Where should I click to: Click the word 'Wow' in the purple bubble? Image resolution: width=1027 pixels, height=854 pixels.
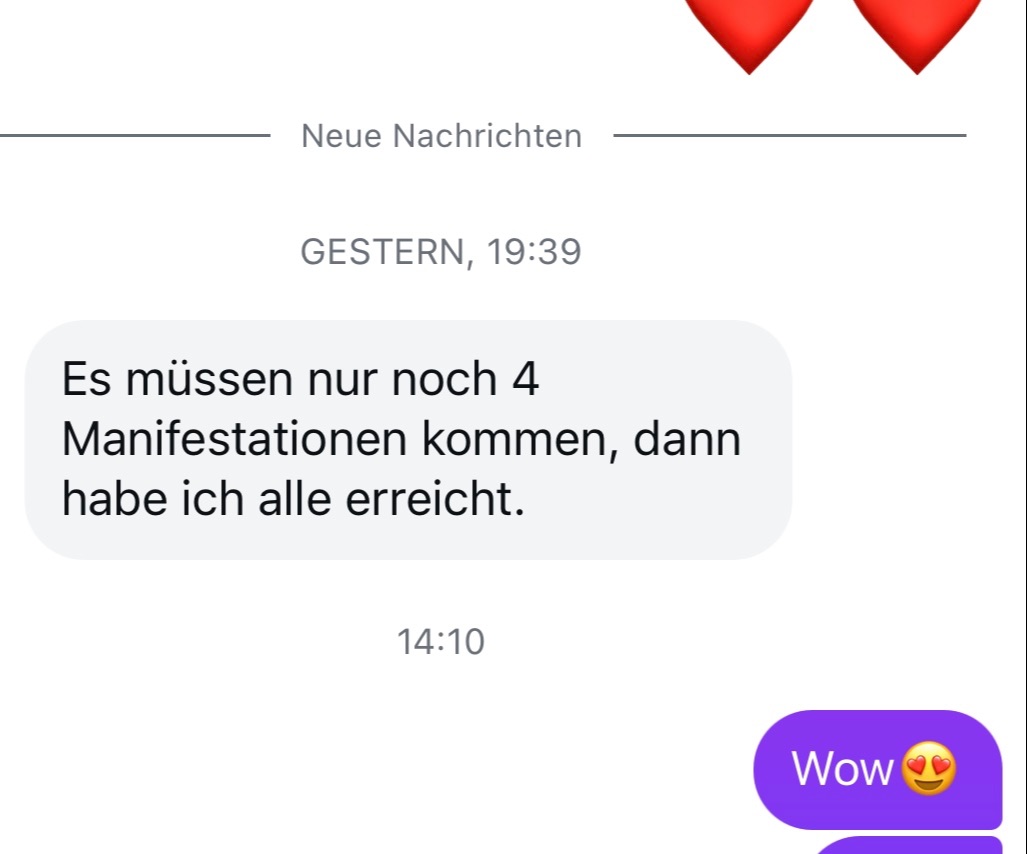tap(842, 768)
